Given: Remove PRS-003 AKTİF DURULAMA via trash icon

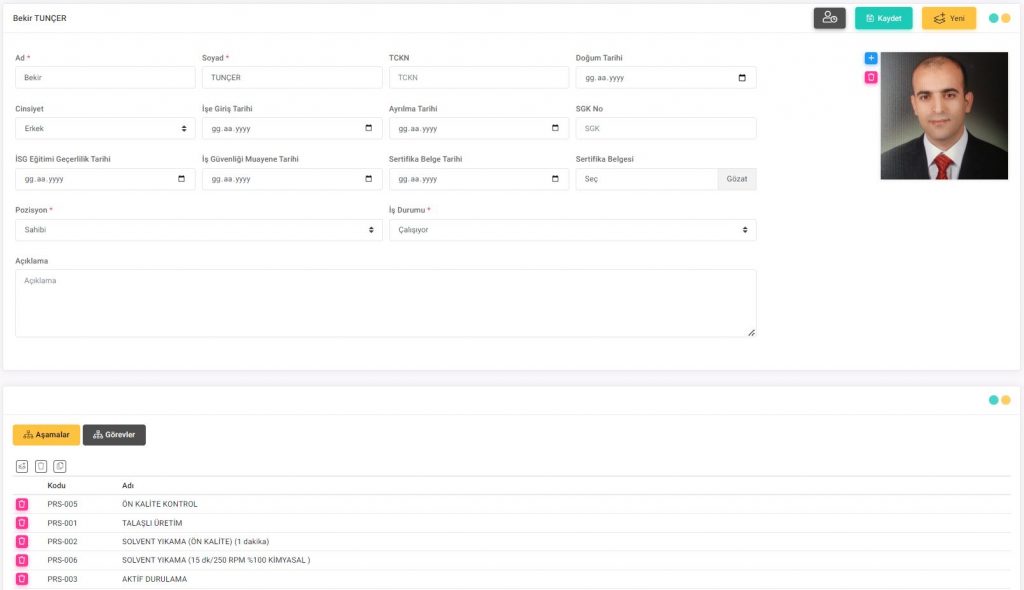Looking at the screenshot, I should pos(22,579).
